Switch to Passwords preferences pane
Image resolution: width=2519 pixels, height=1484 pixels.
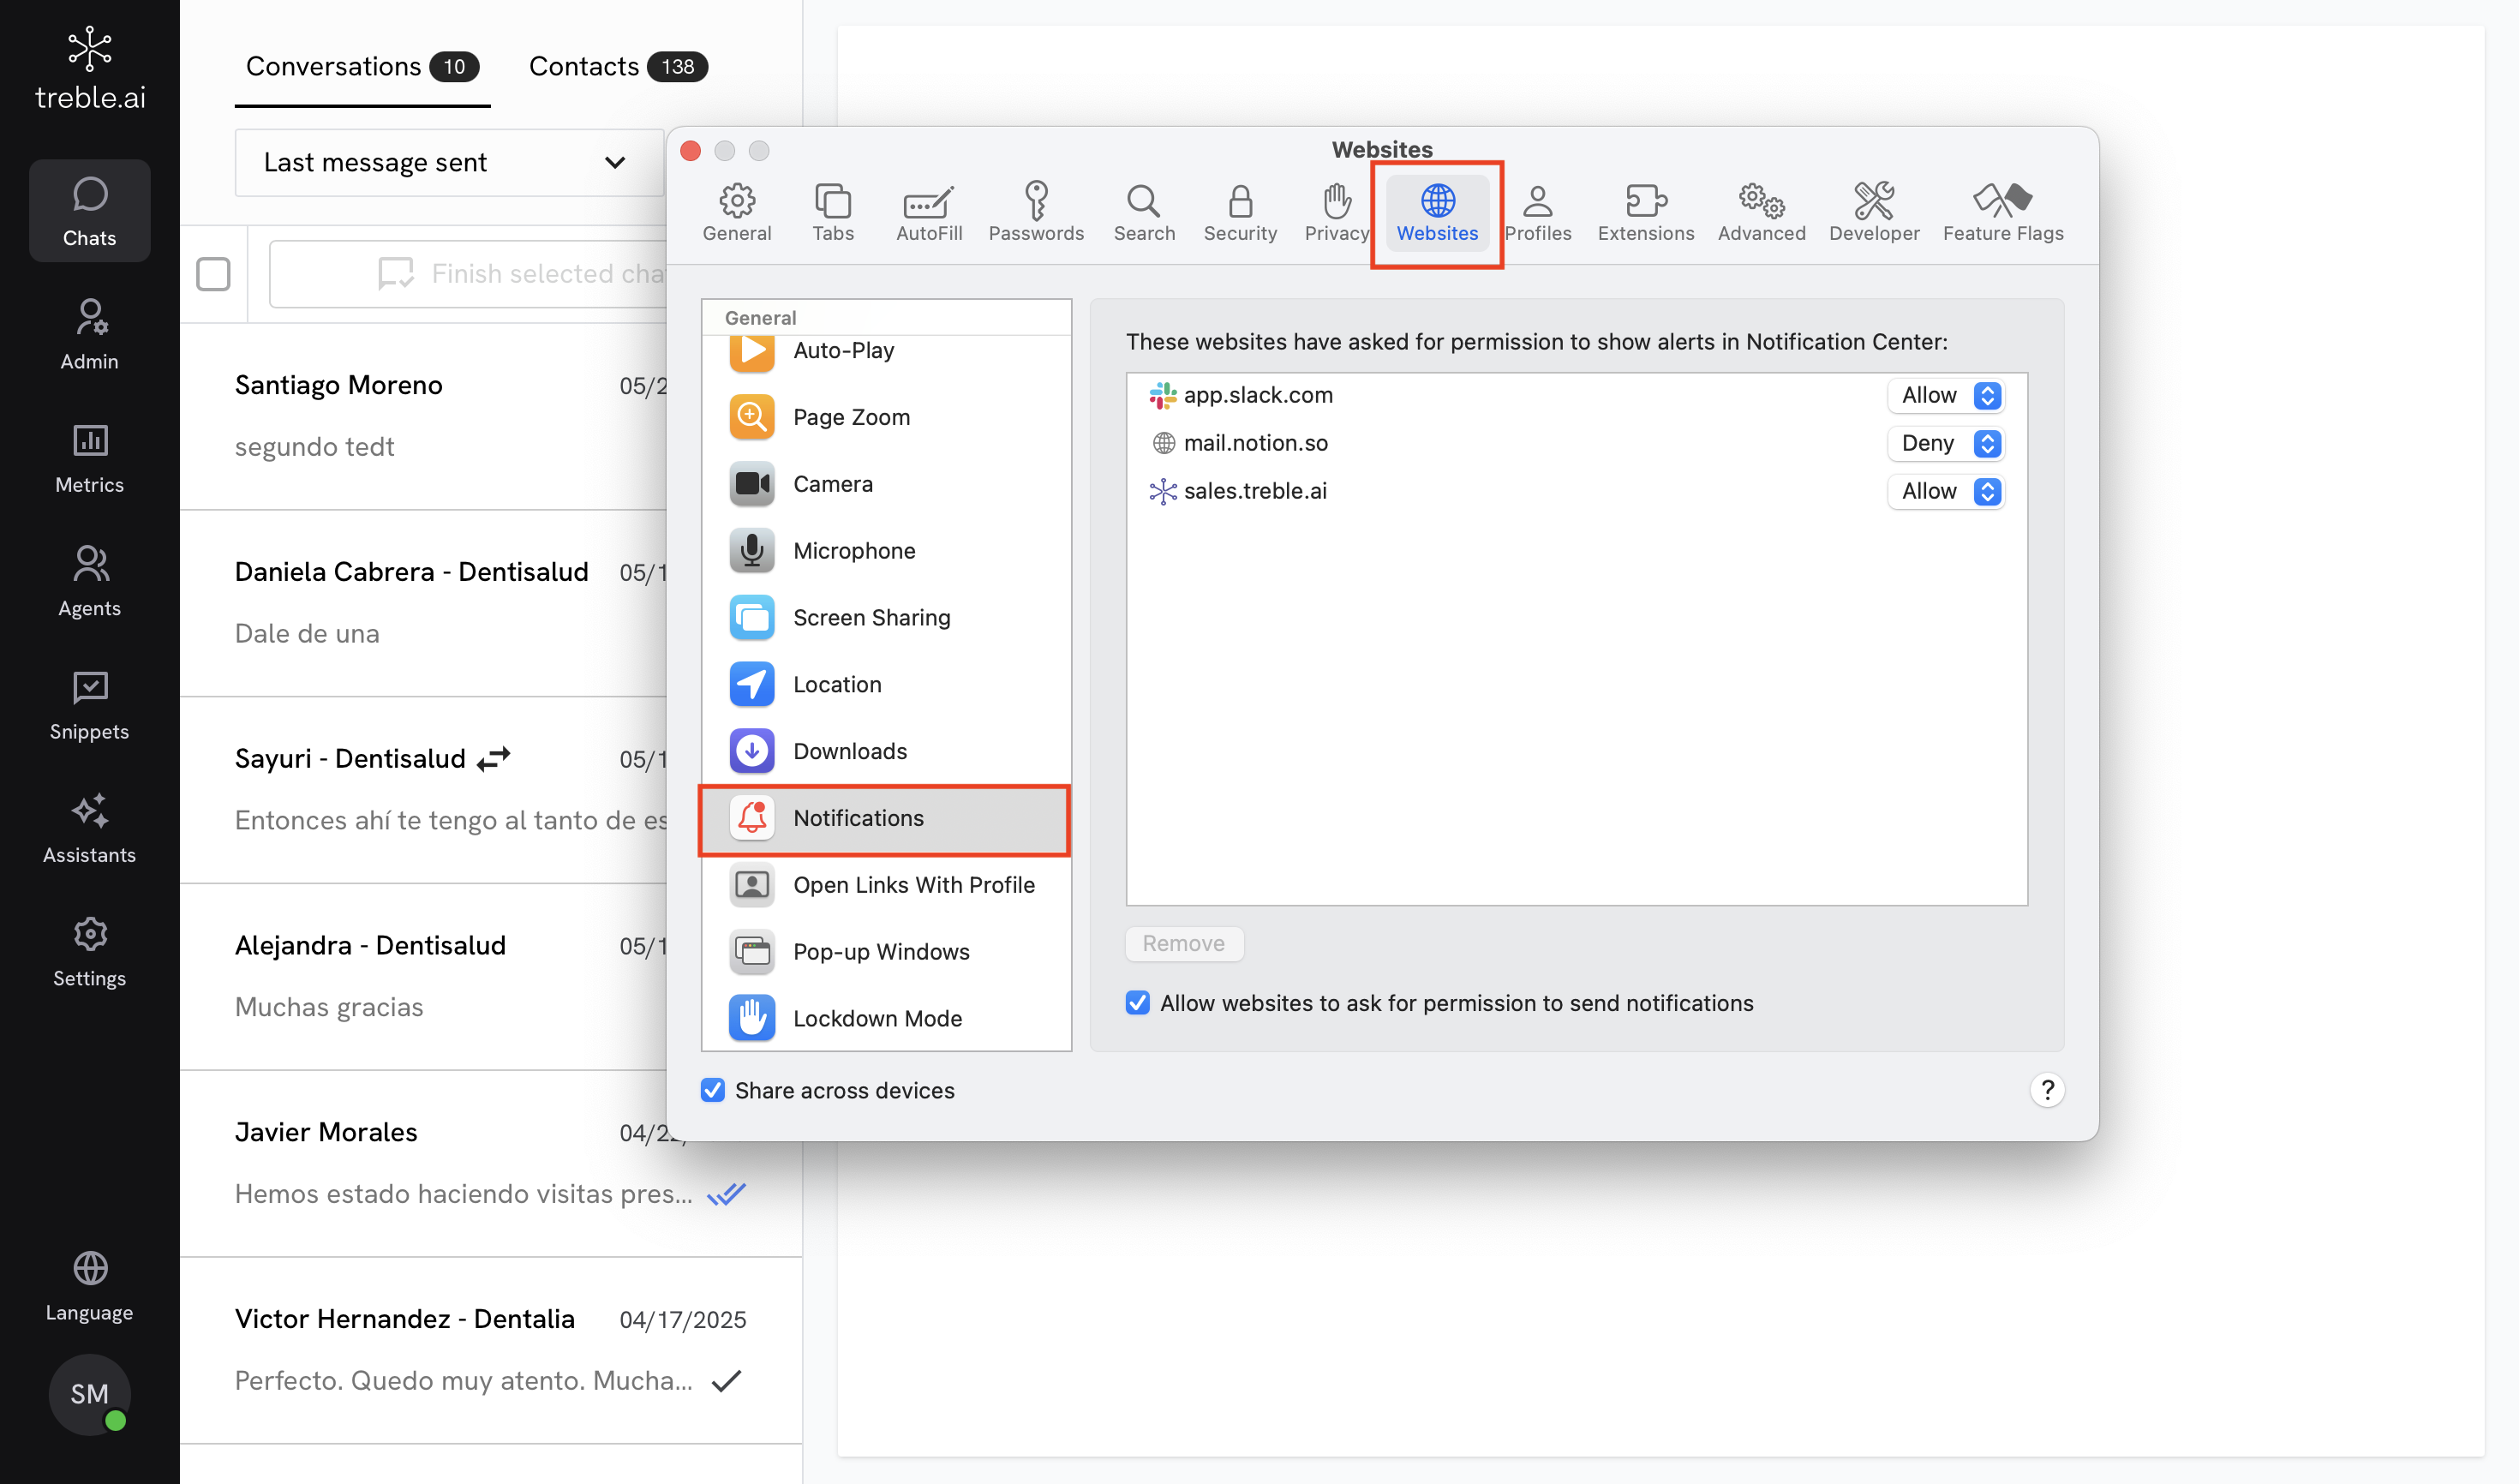(1035, 212)
